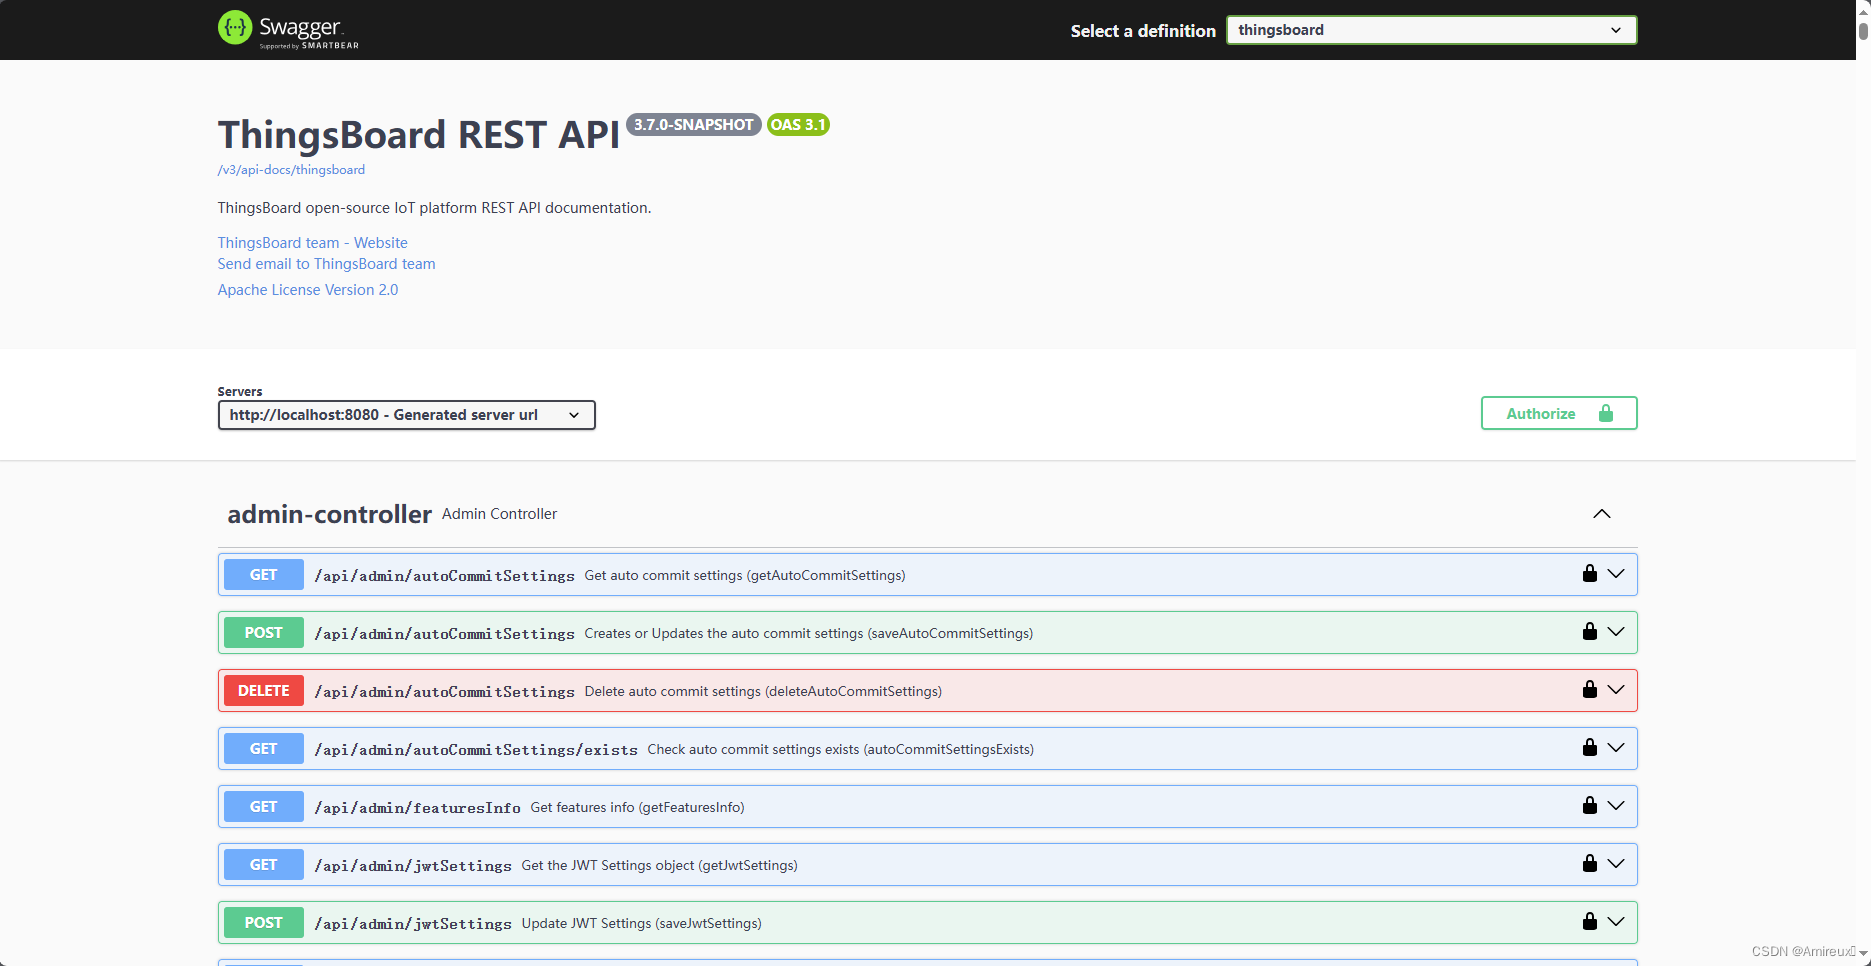Click the Admin Controller subtitle text
This screenshot has height=966, width=1871.
click(499, 514)
